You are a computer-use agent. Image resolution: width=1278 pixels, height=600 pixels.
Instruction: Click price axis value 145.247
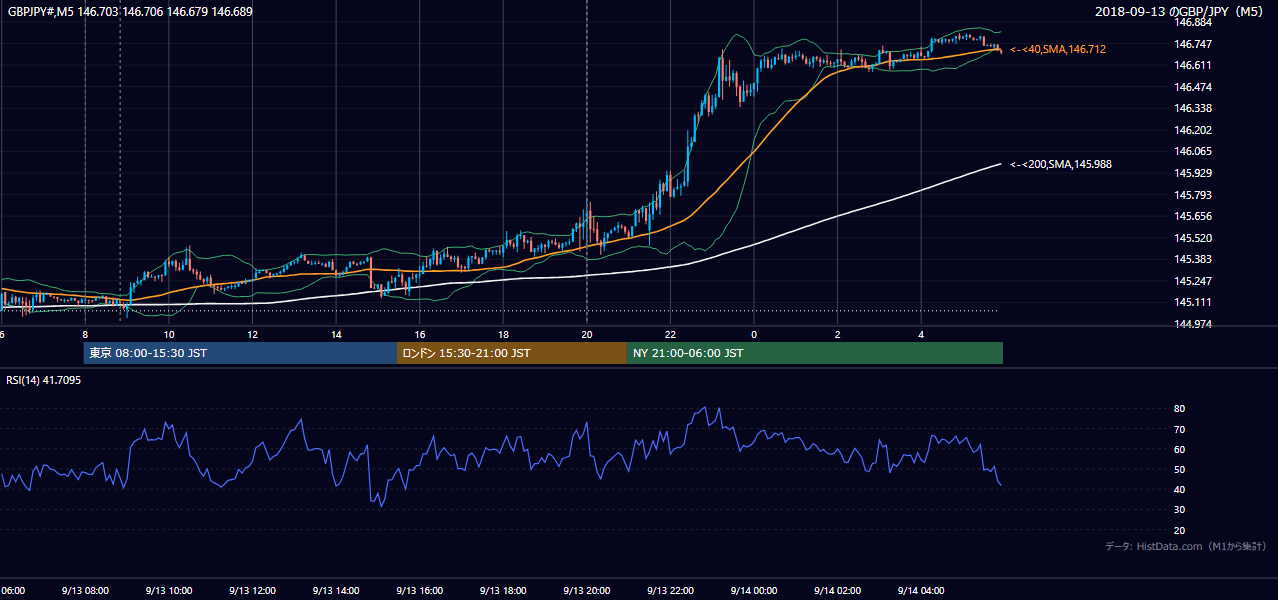click(1193, 281)
